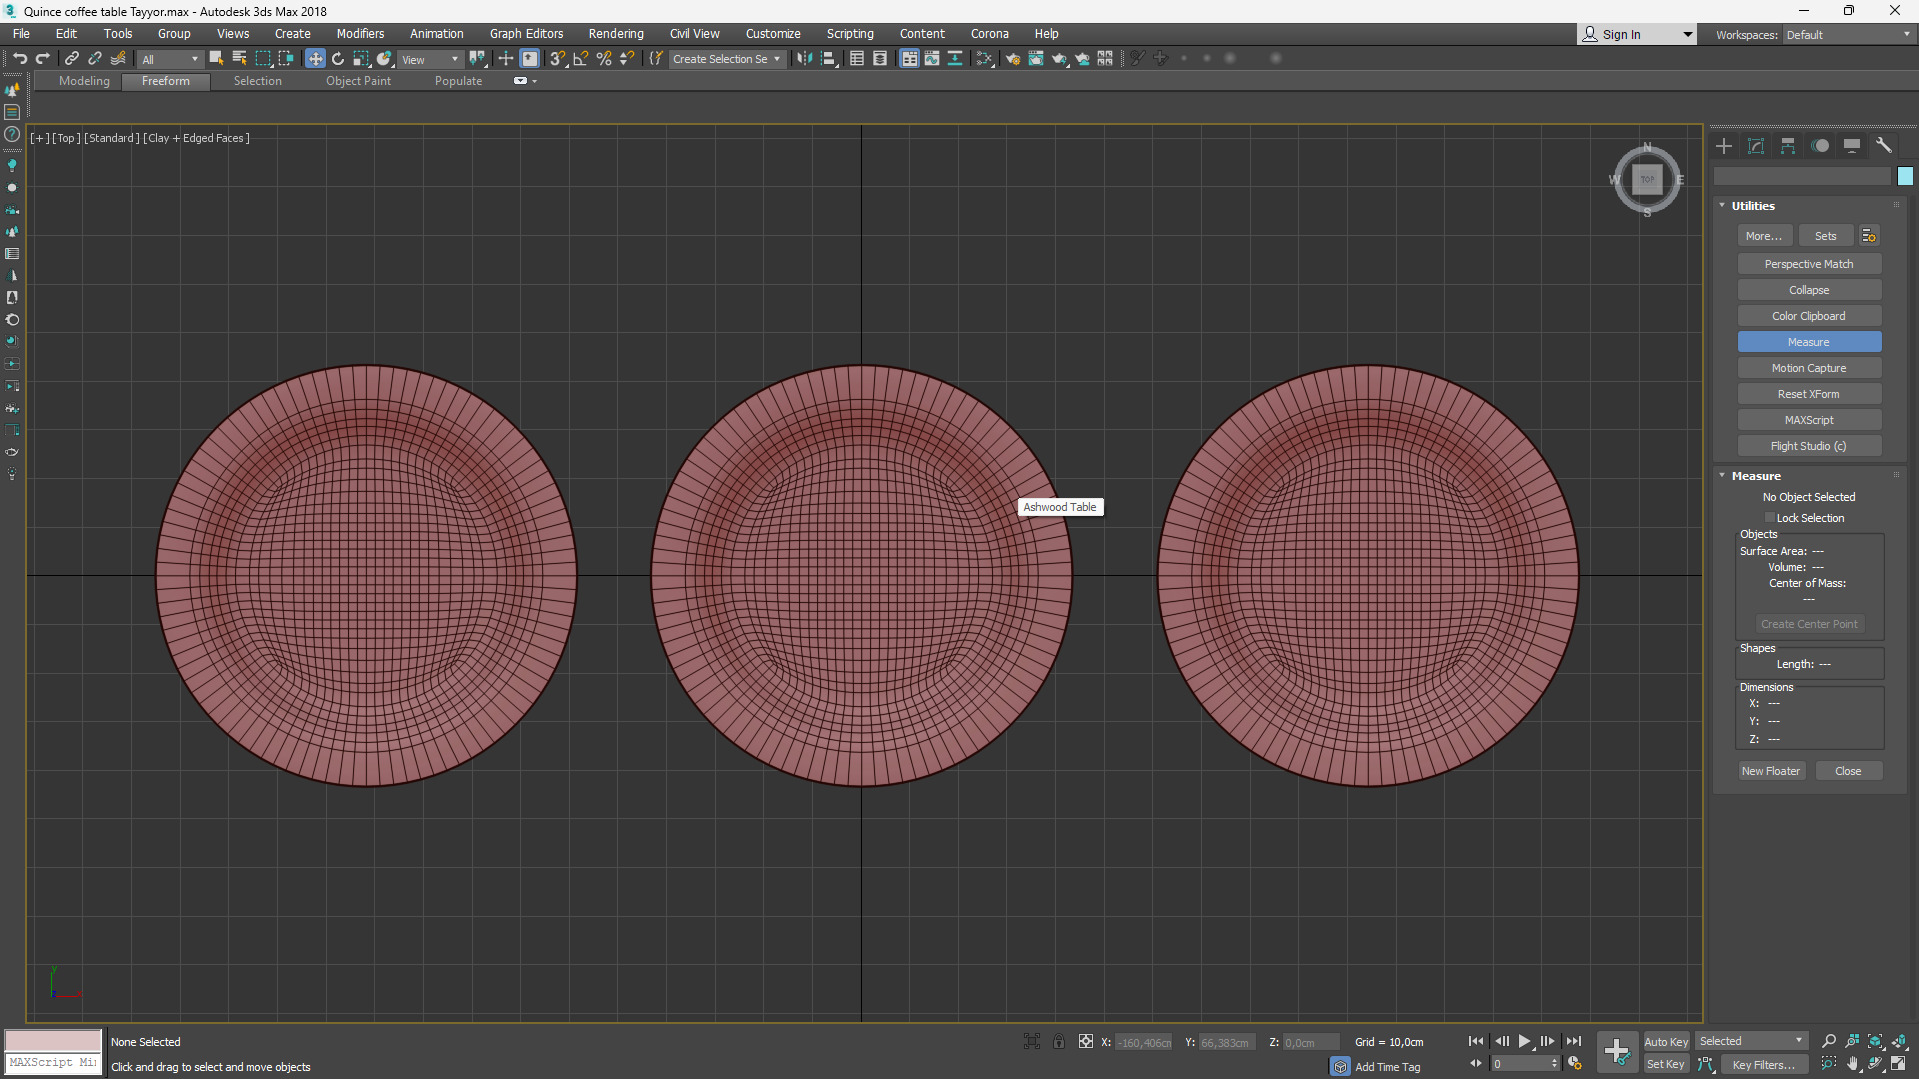Collapse the Measure rollout

click(1722, 476)
